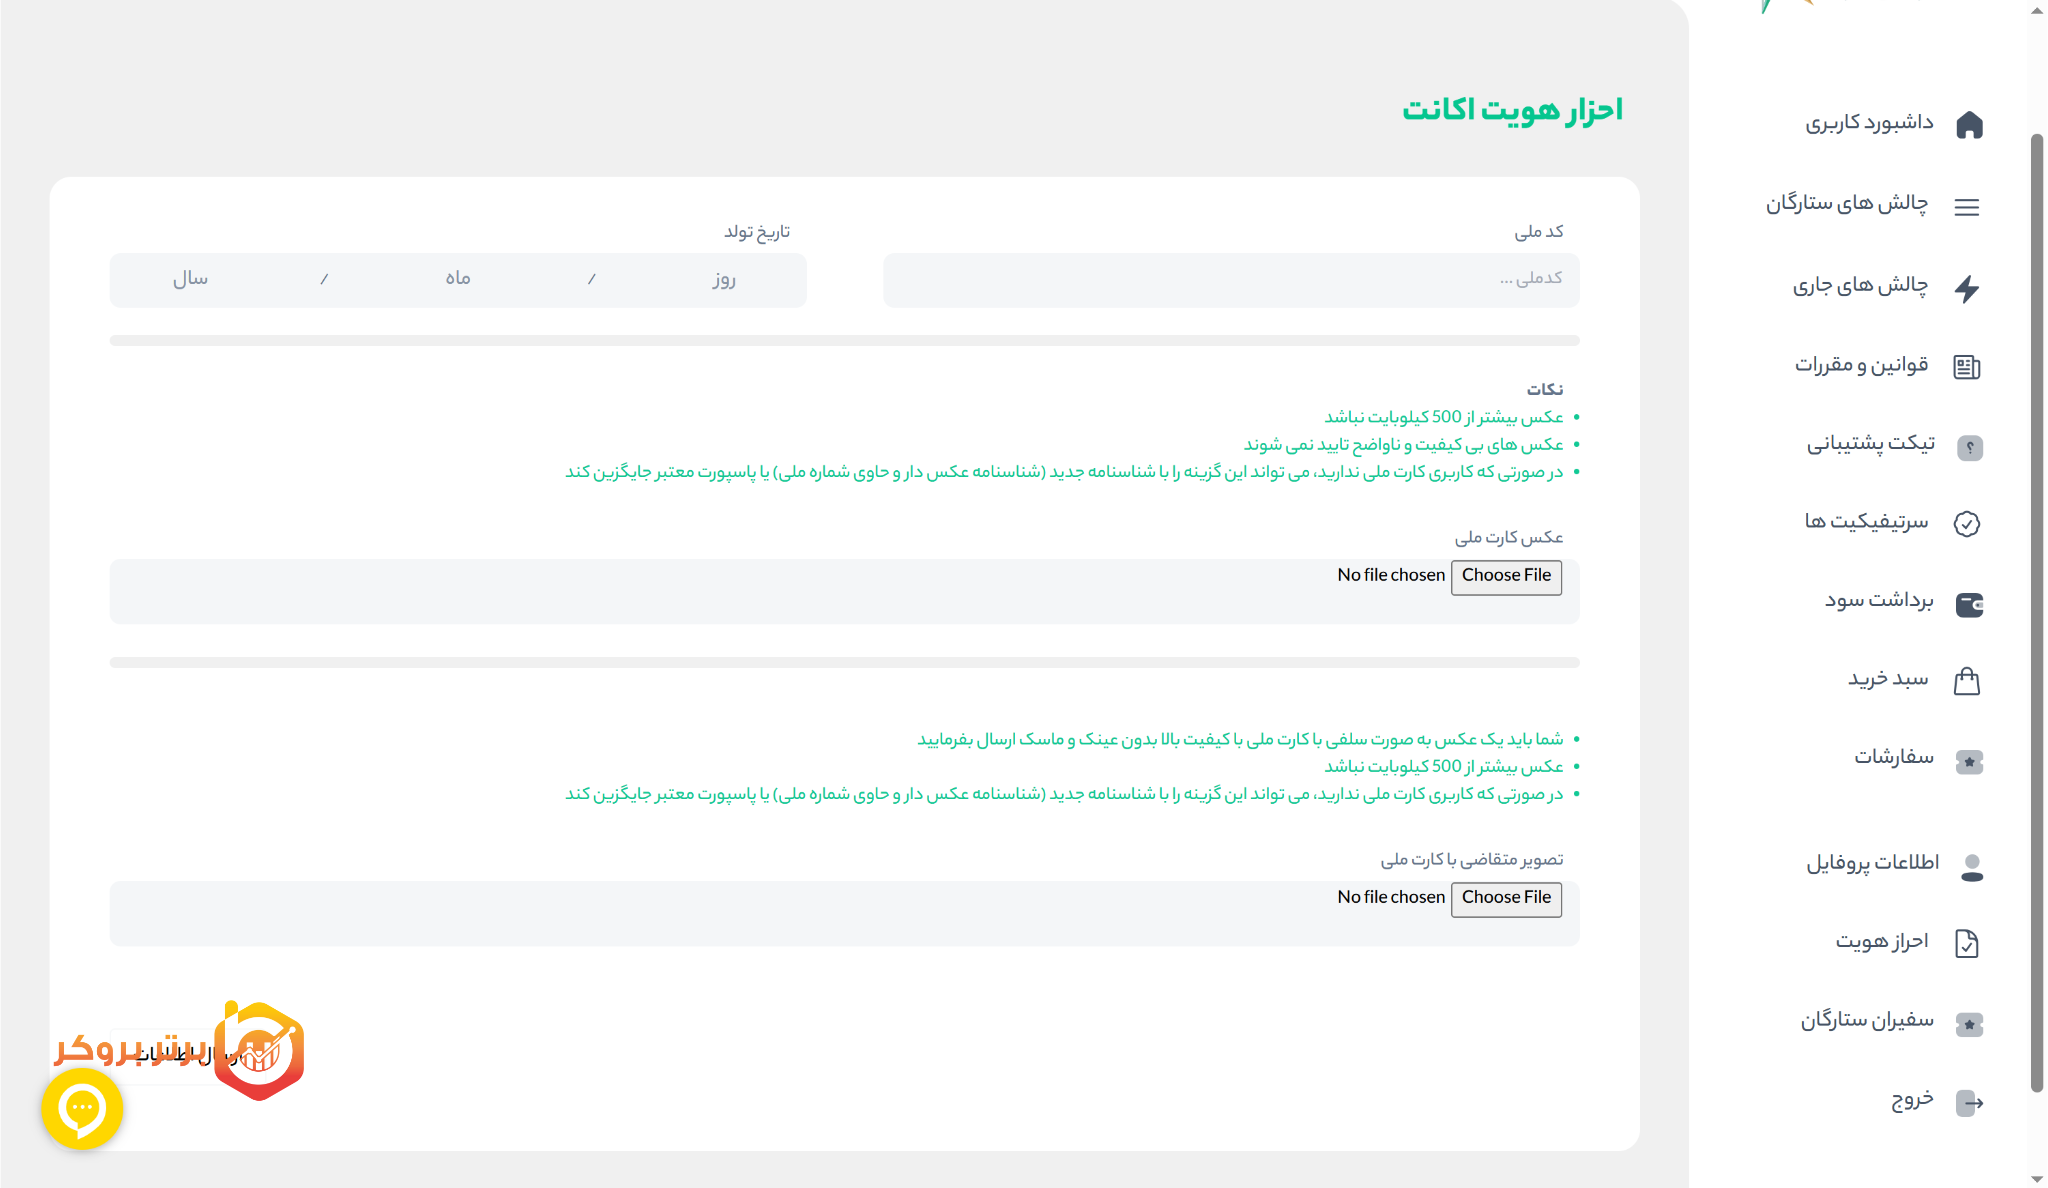This screenshot has width=2048, height=1188.
Task: Focus the کد ملی input field
Action: coord(1231,280)
